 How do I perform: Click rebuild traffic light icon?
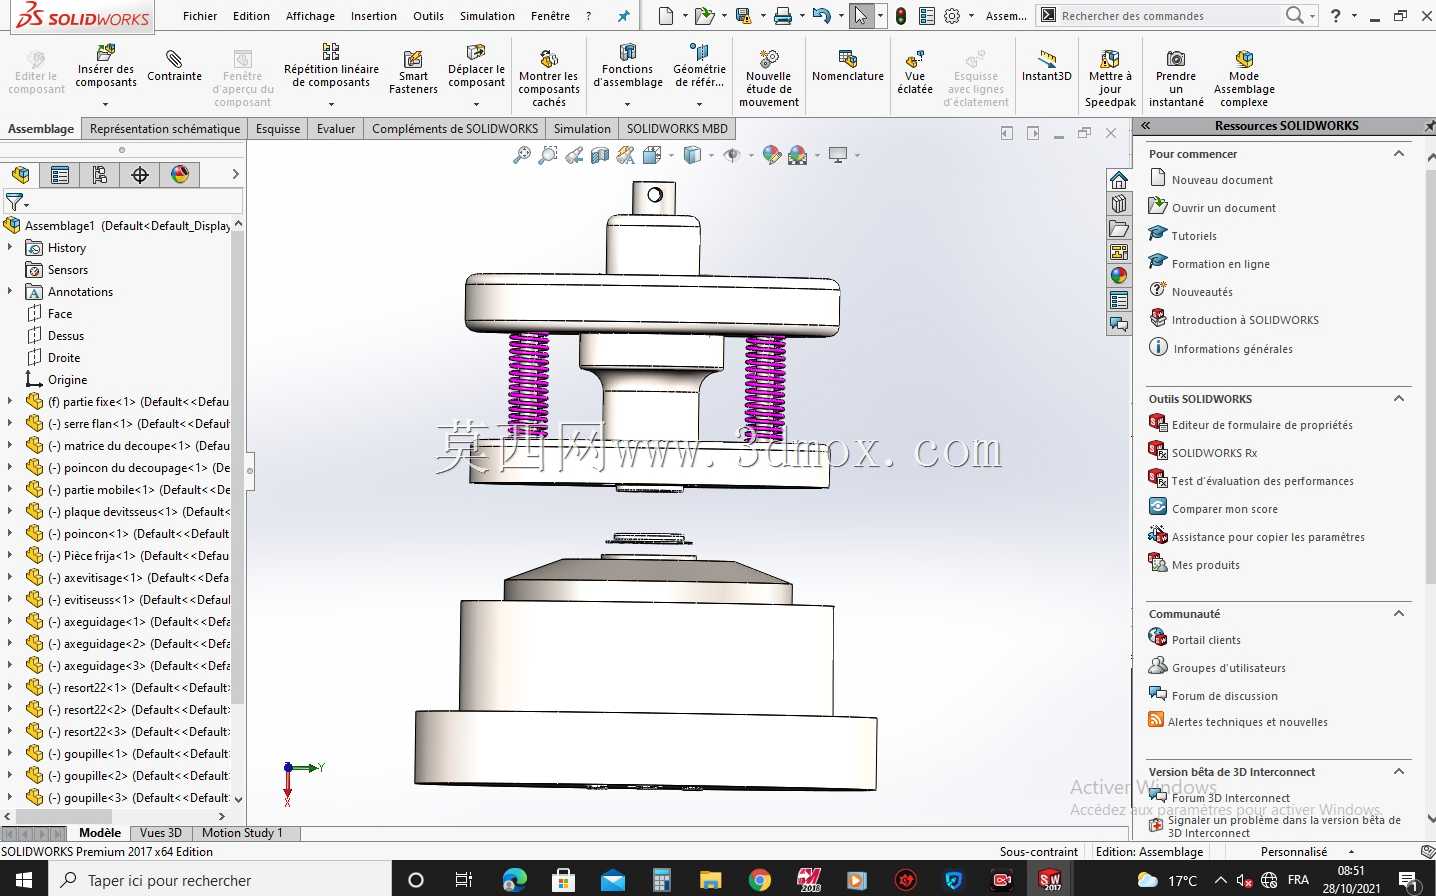pos(901,16)
